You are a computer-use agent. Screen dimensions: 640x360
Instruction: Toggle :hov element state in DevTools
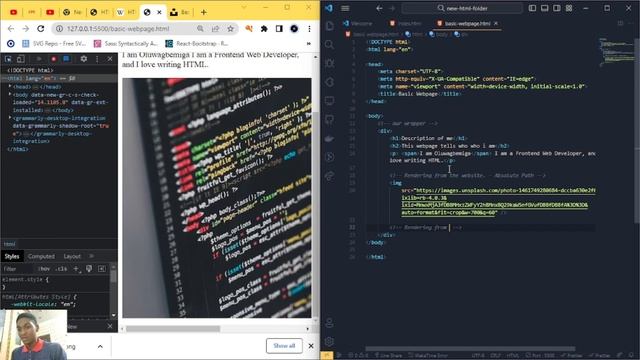tap(44, 269)
